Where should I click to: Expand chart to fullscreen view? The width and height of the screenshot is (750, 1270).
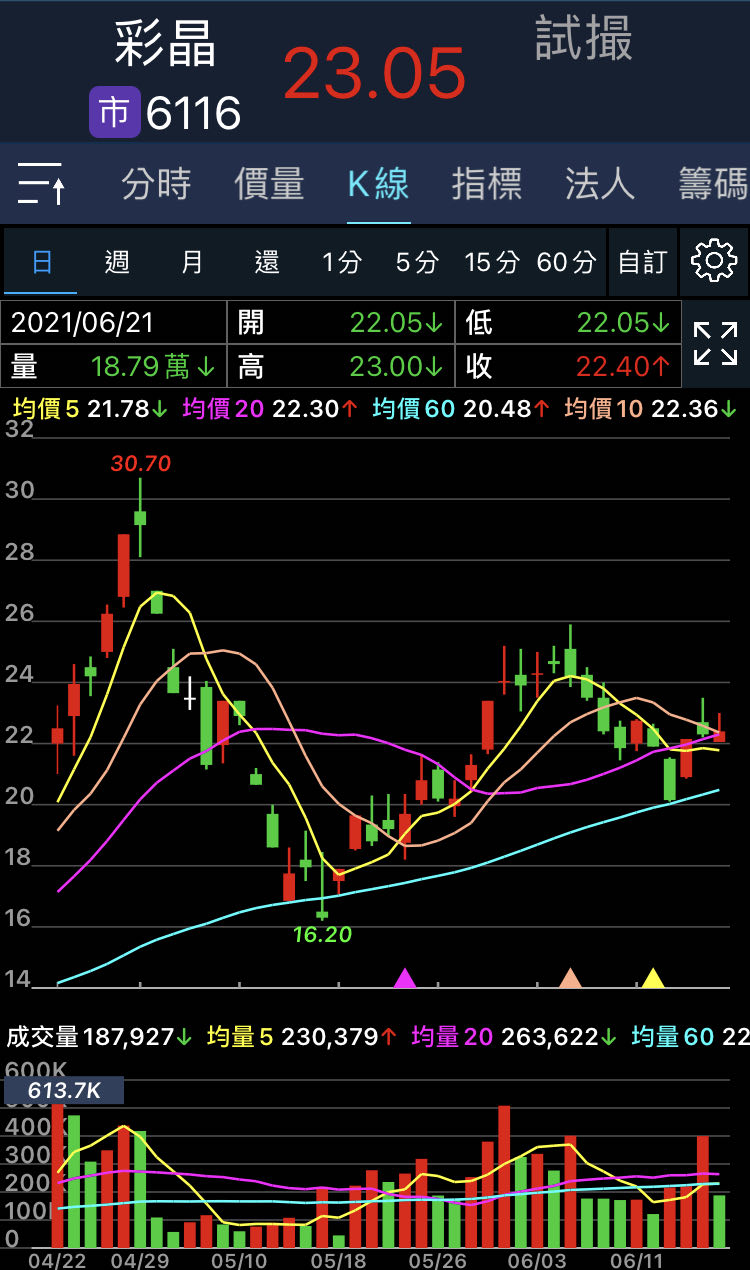(x=715, y=344)
